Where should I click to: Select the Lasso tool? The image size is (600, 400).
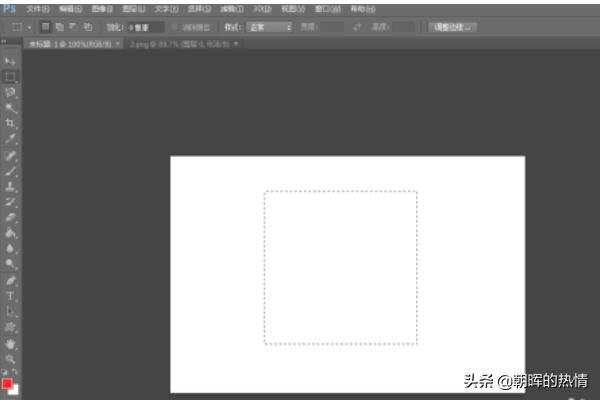10,92
